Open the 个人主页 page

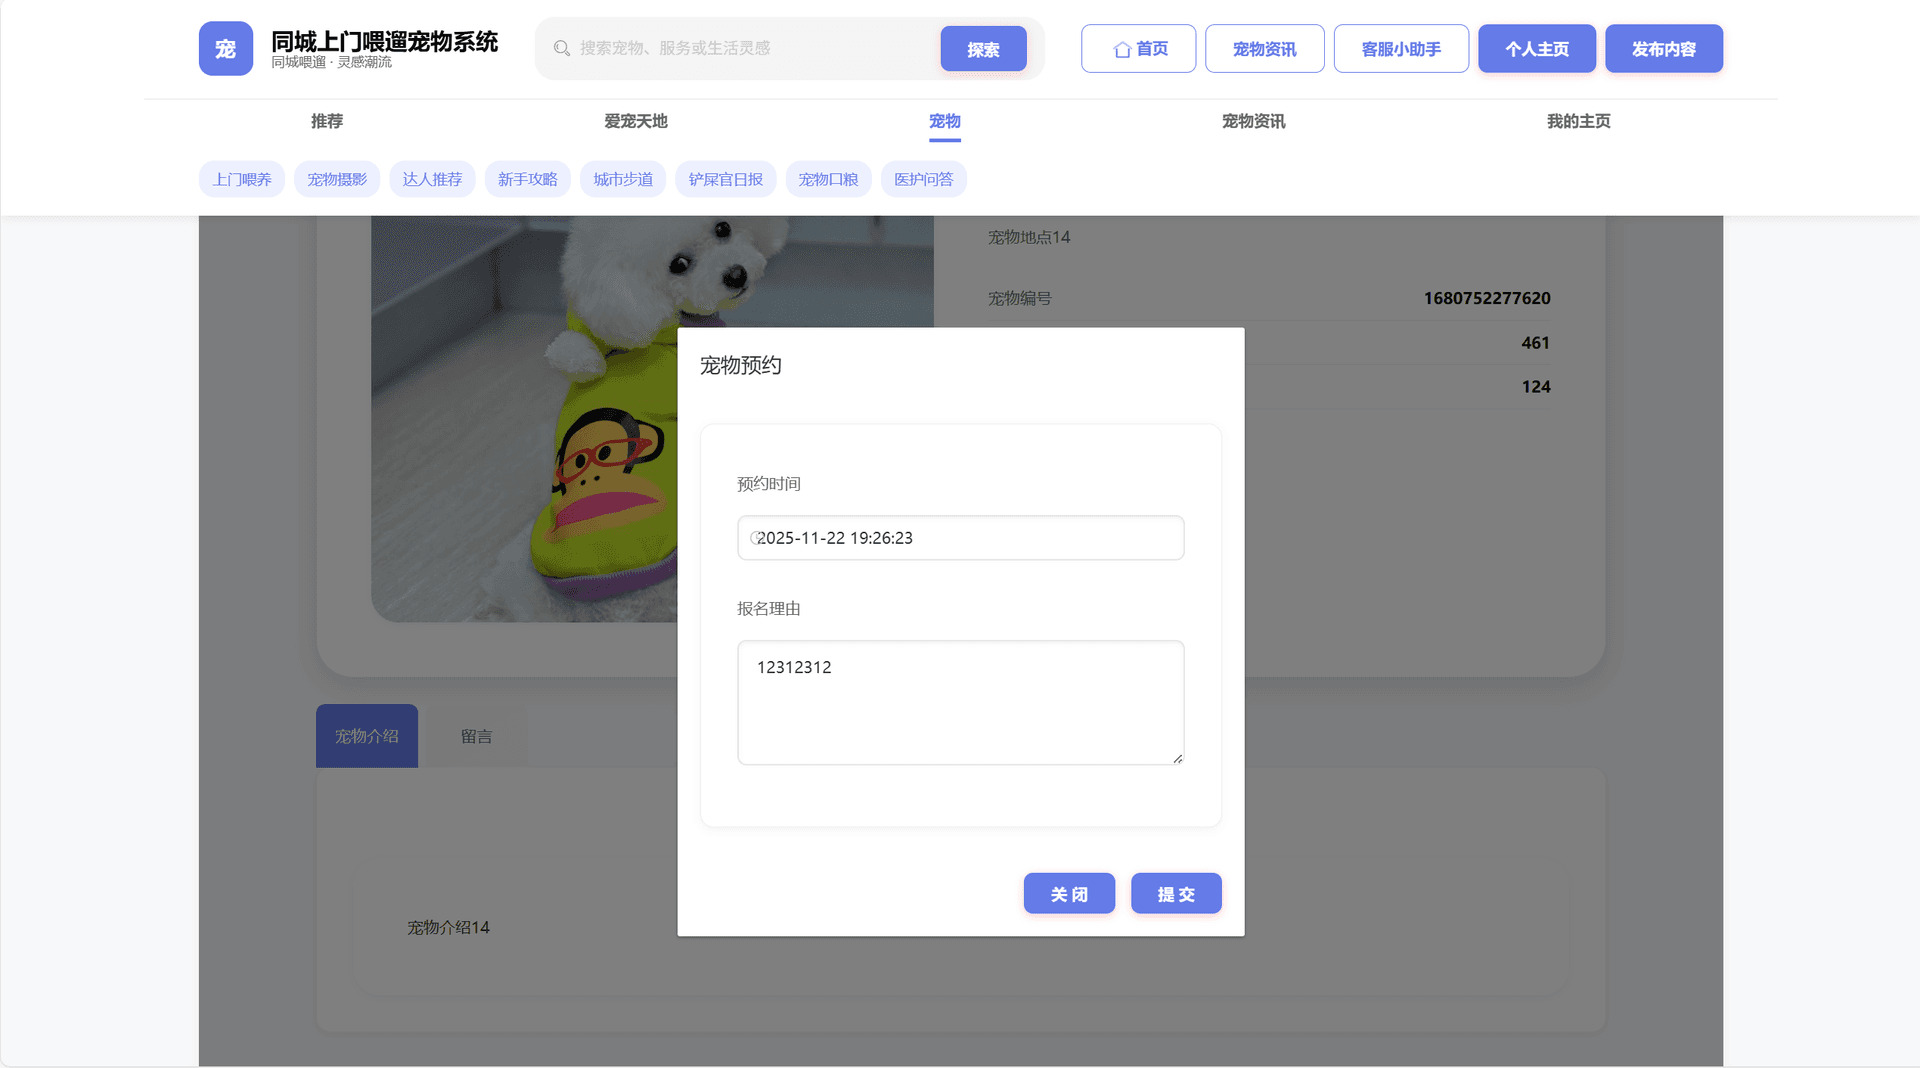pos(1537,48)
